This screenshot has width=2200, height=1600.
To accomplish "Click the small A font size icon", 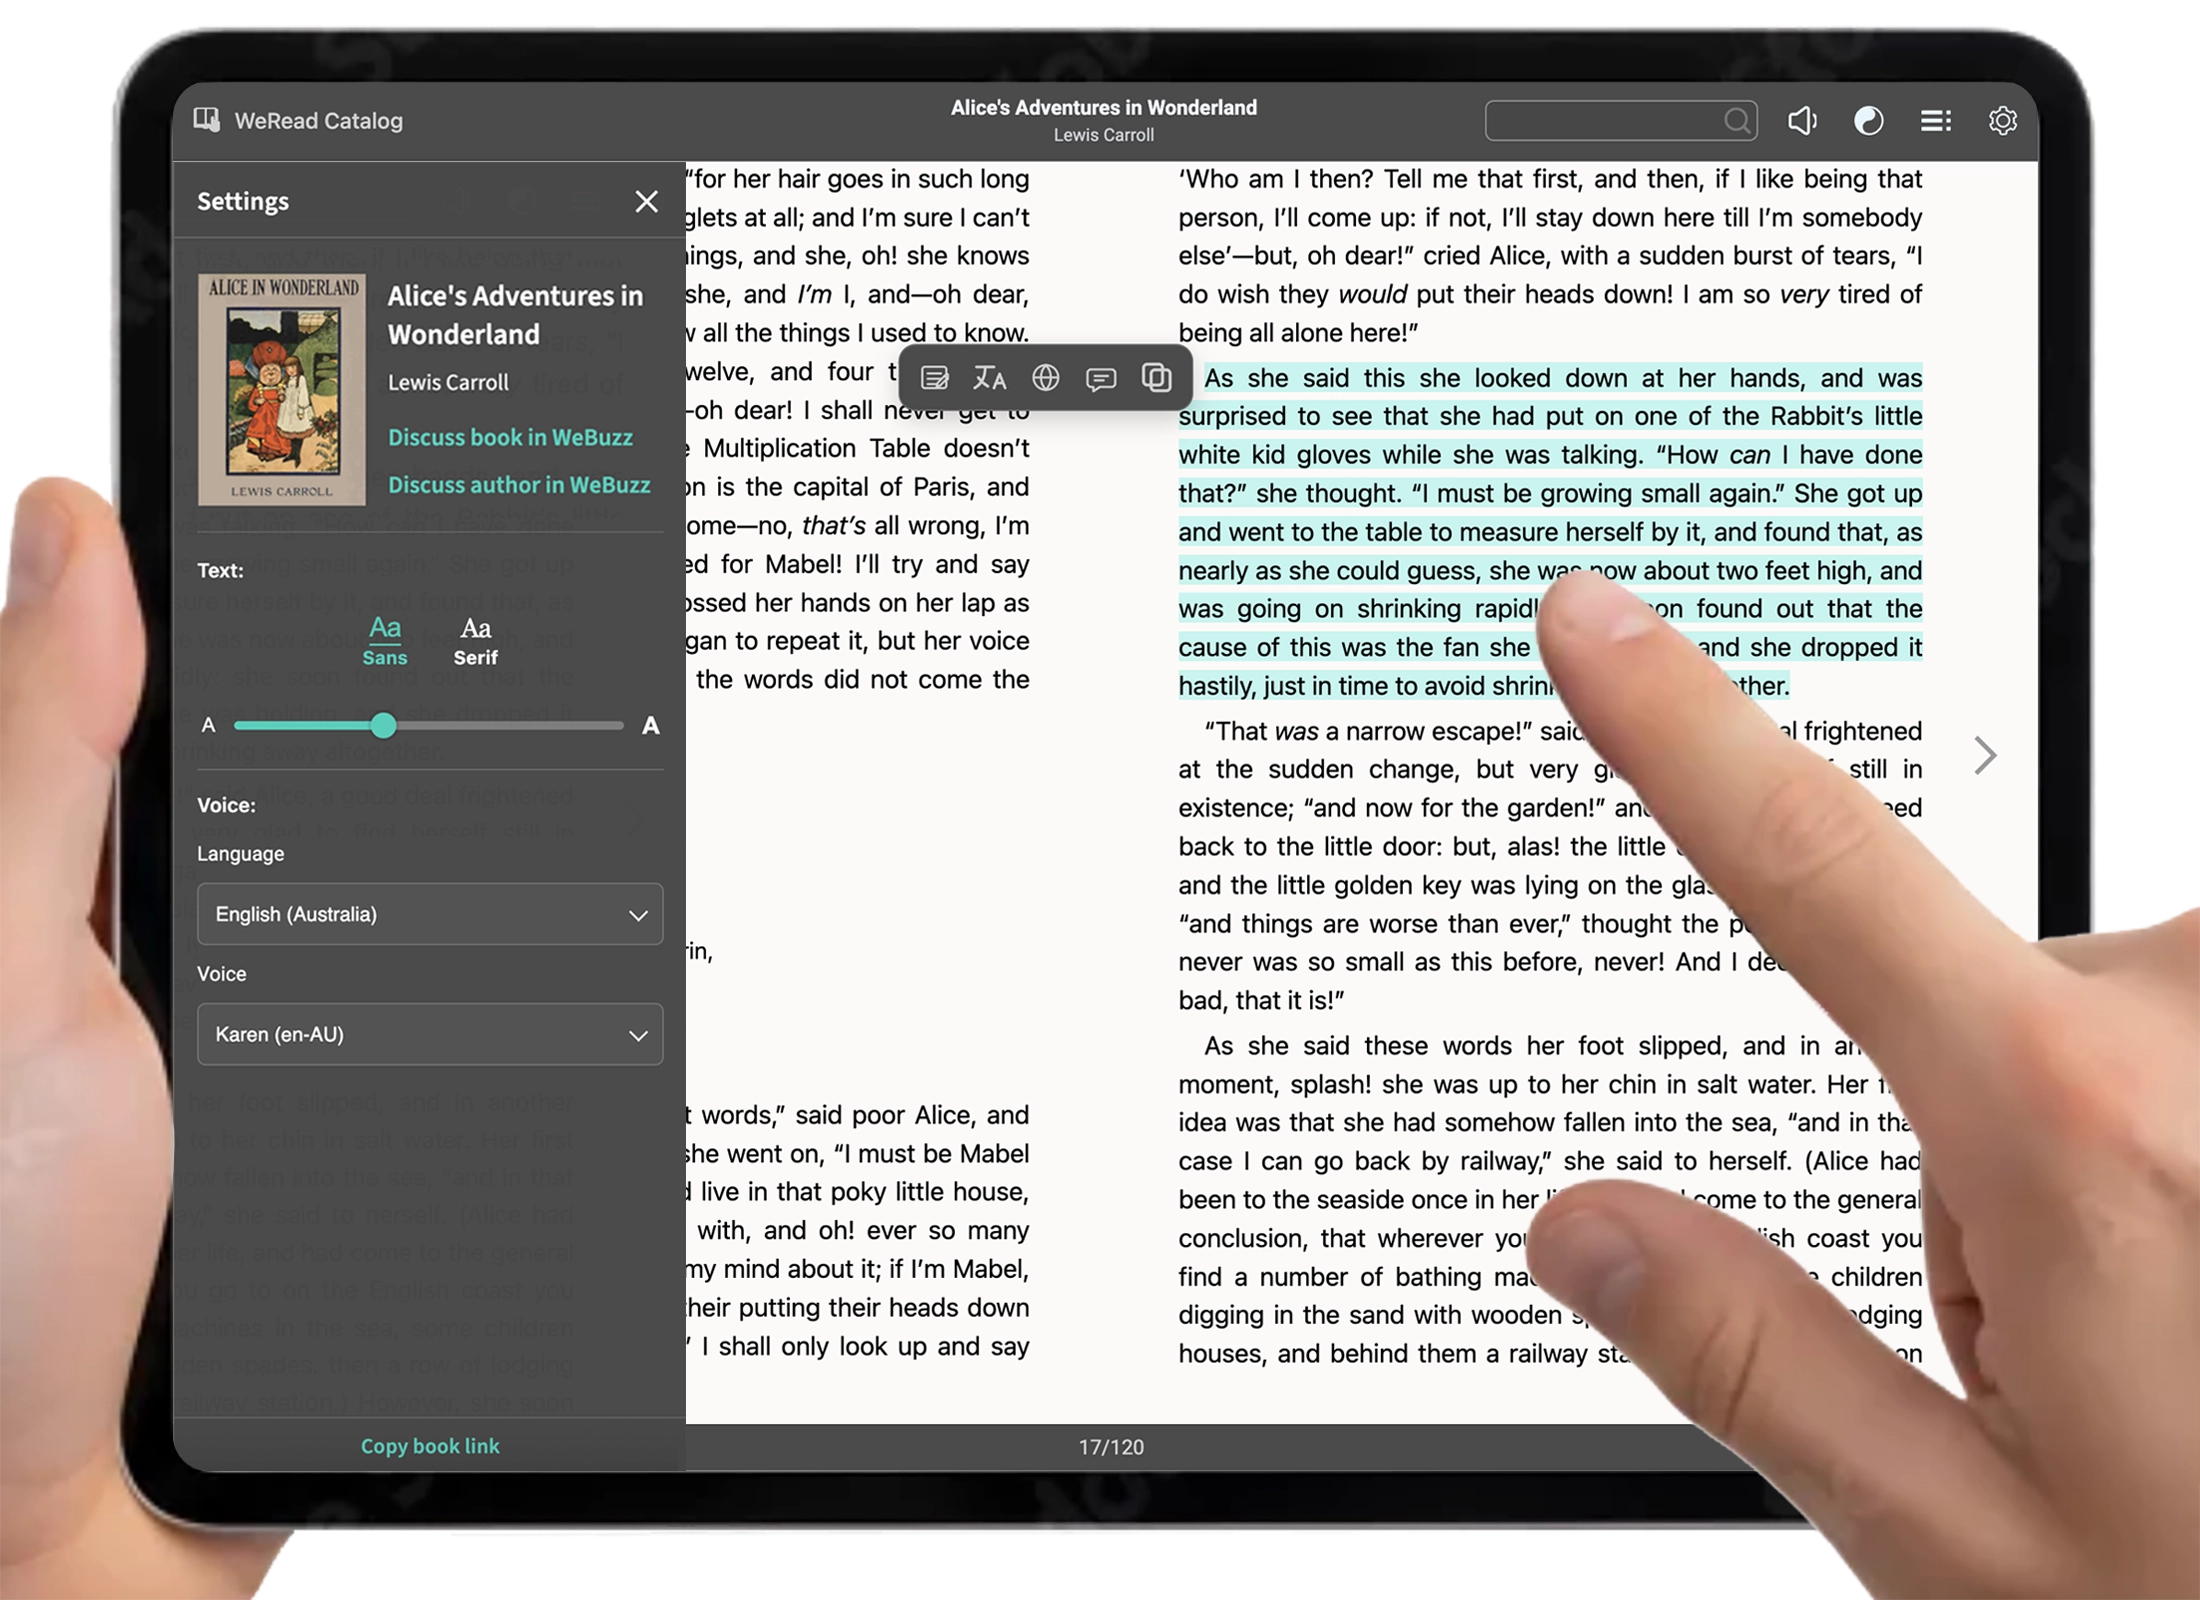I will (x=208, y=725).
